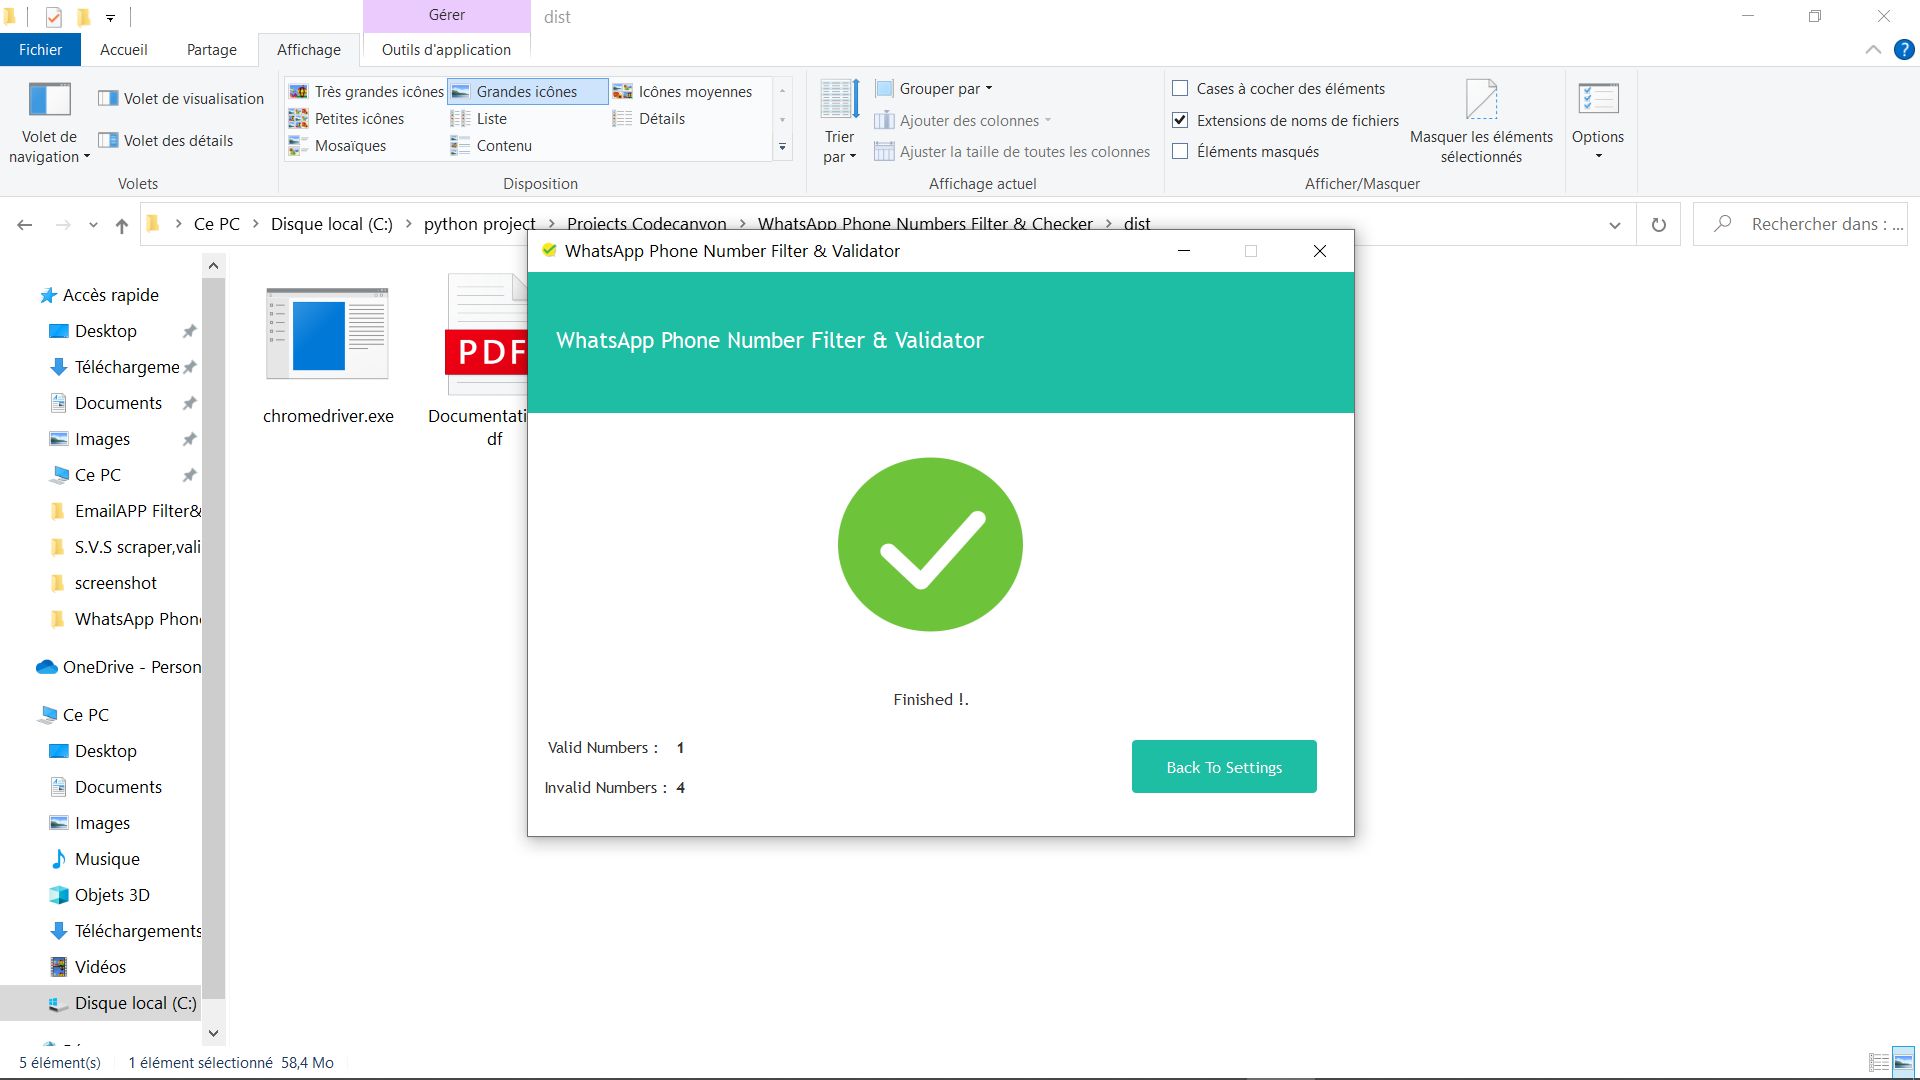Click WhatsApp Validator title bar app icon
The image size is (1920, 1080).
[549, 250]
